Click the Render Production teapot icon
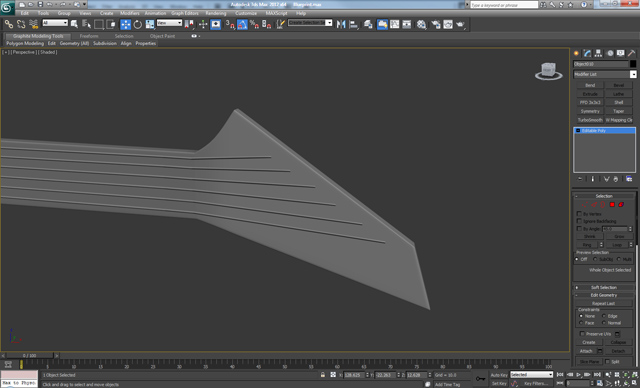Screen dimensions: 640x388 coord(460,24)
